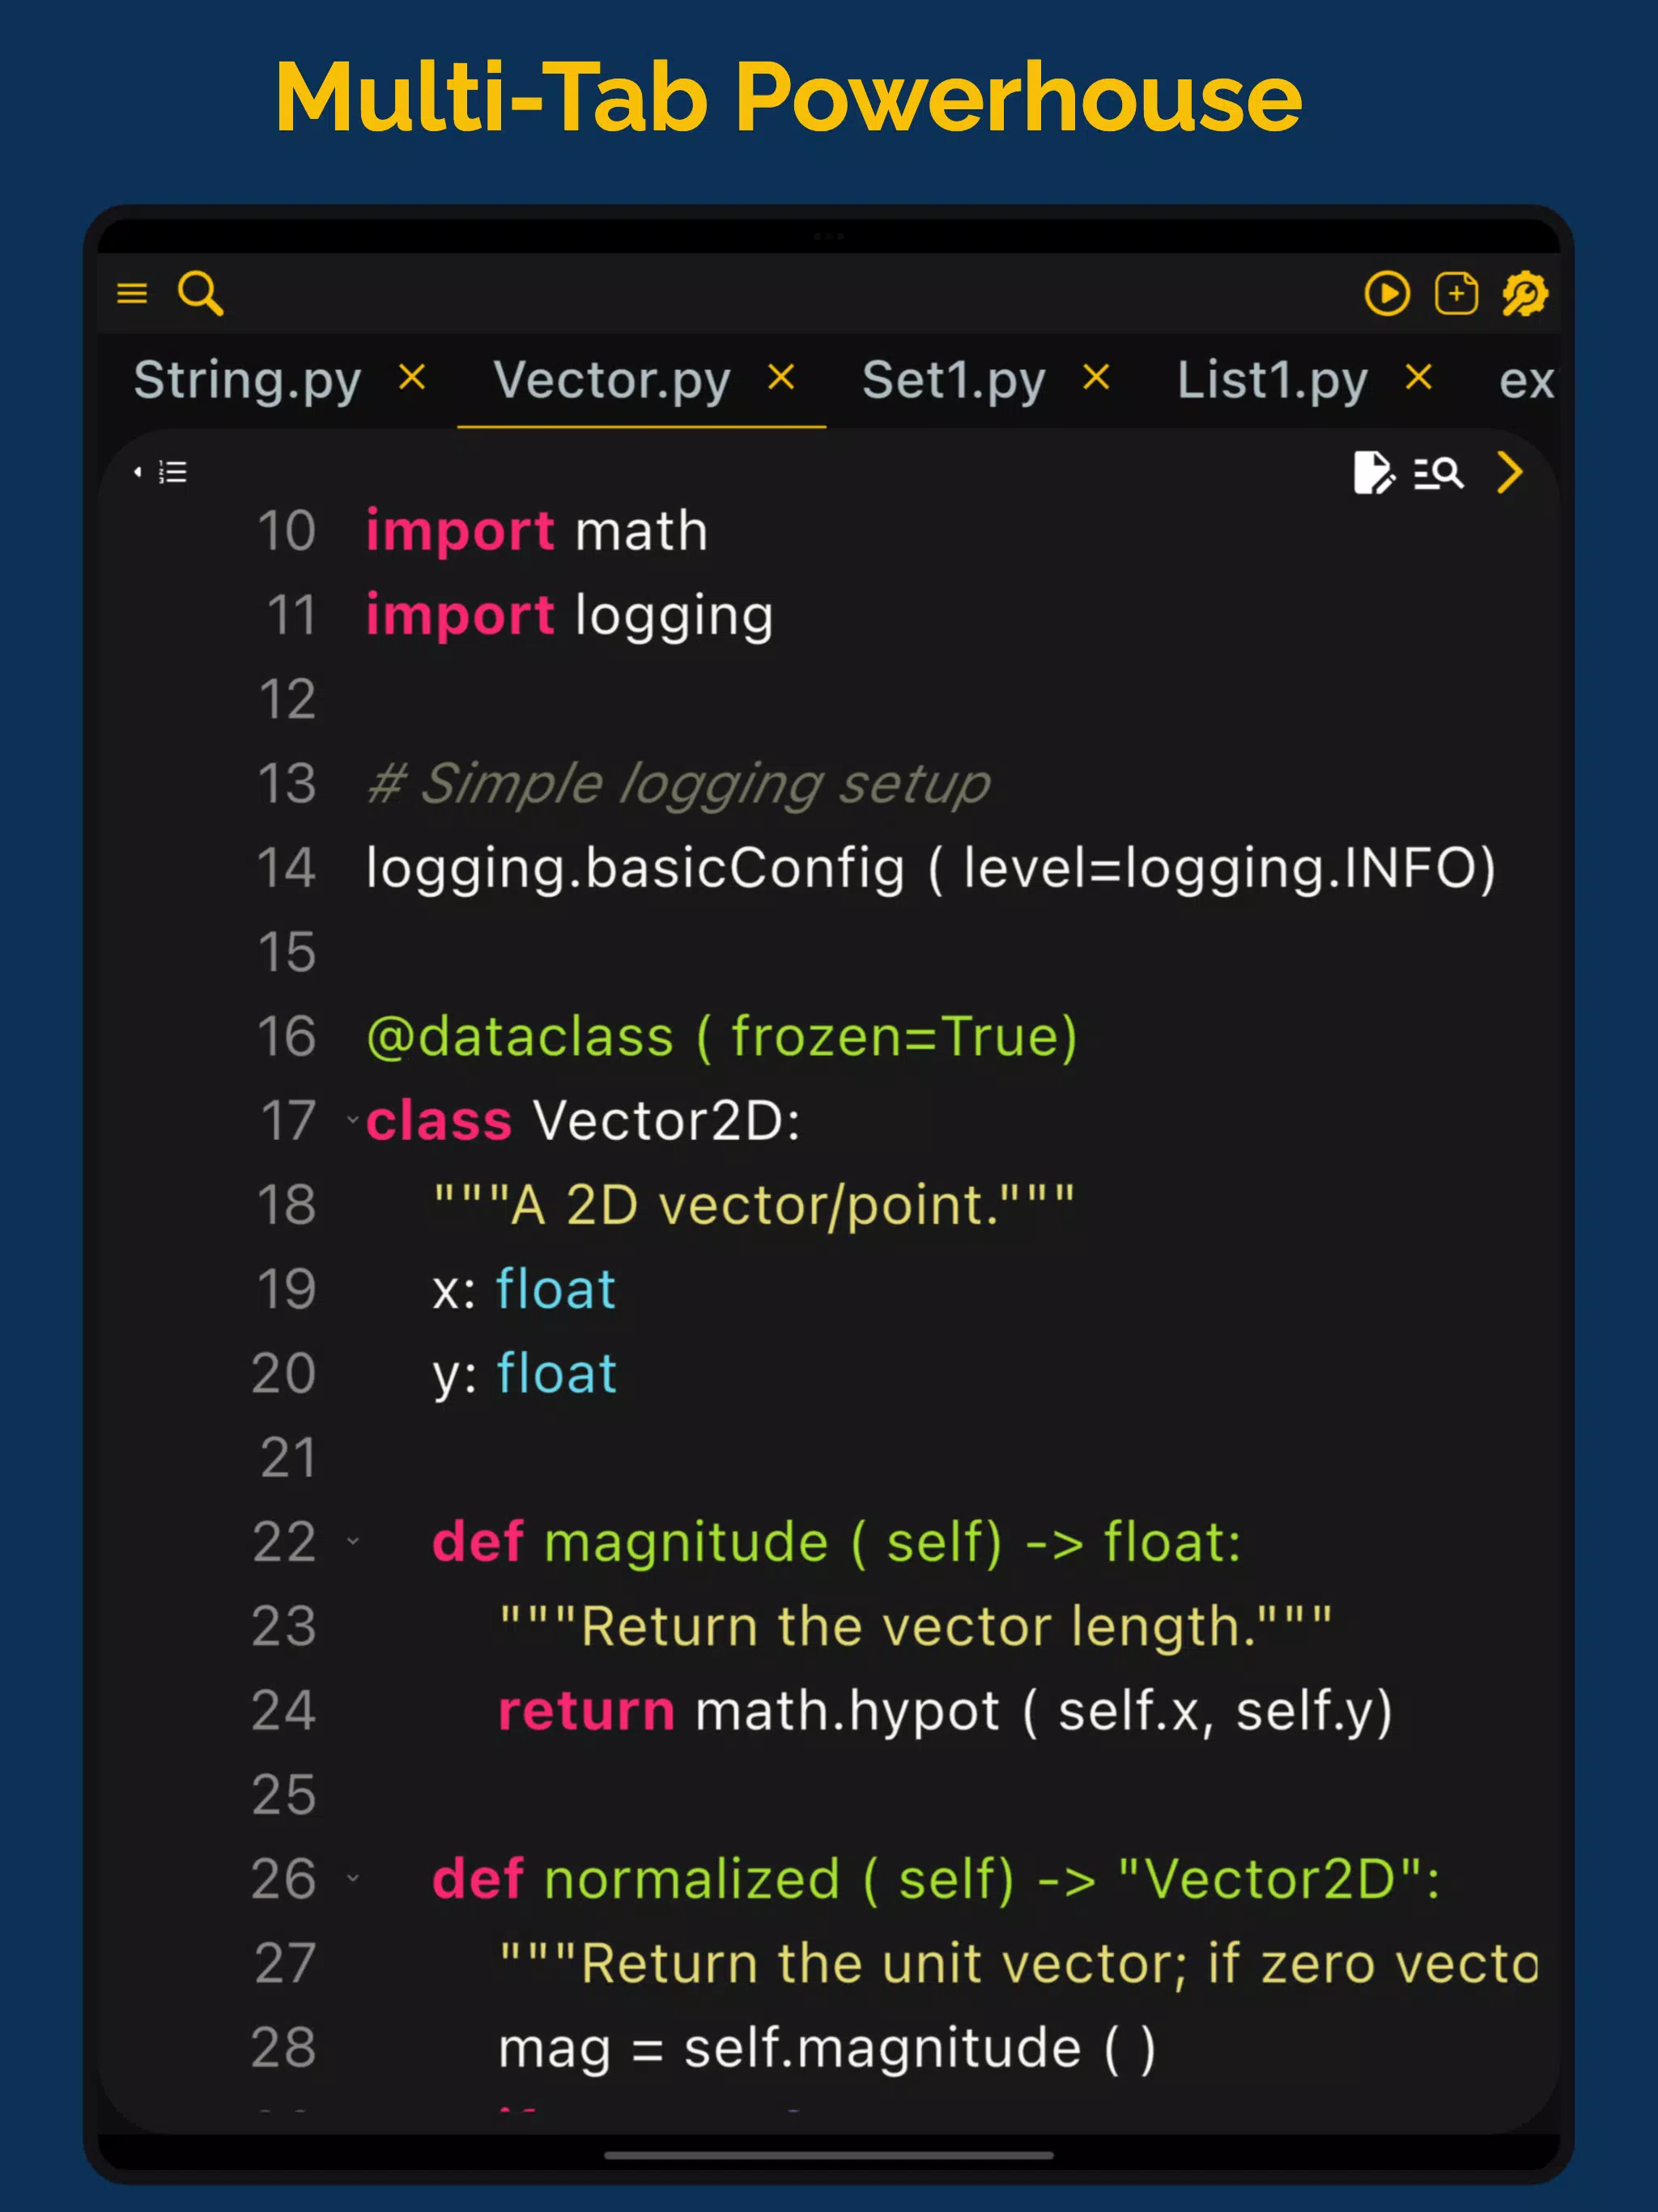The width and height of the screenshot is (1658, 2212).
Task: Click line number 10 in gutter
Action: point(287,530)
